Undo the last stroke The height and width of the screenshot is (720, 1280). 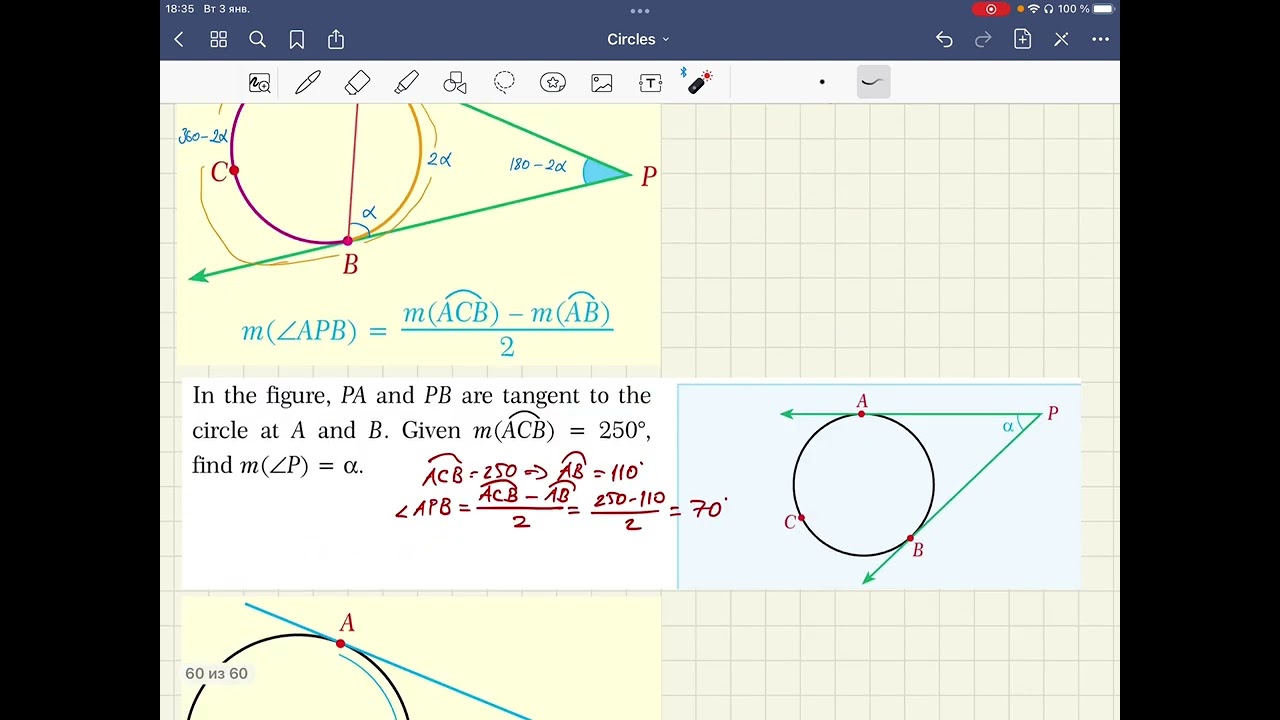(x=944, y=39)
